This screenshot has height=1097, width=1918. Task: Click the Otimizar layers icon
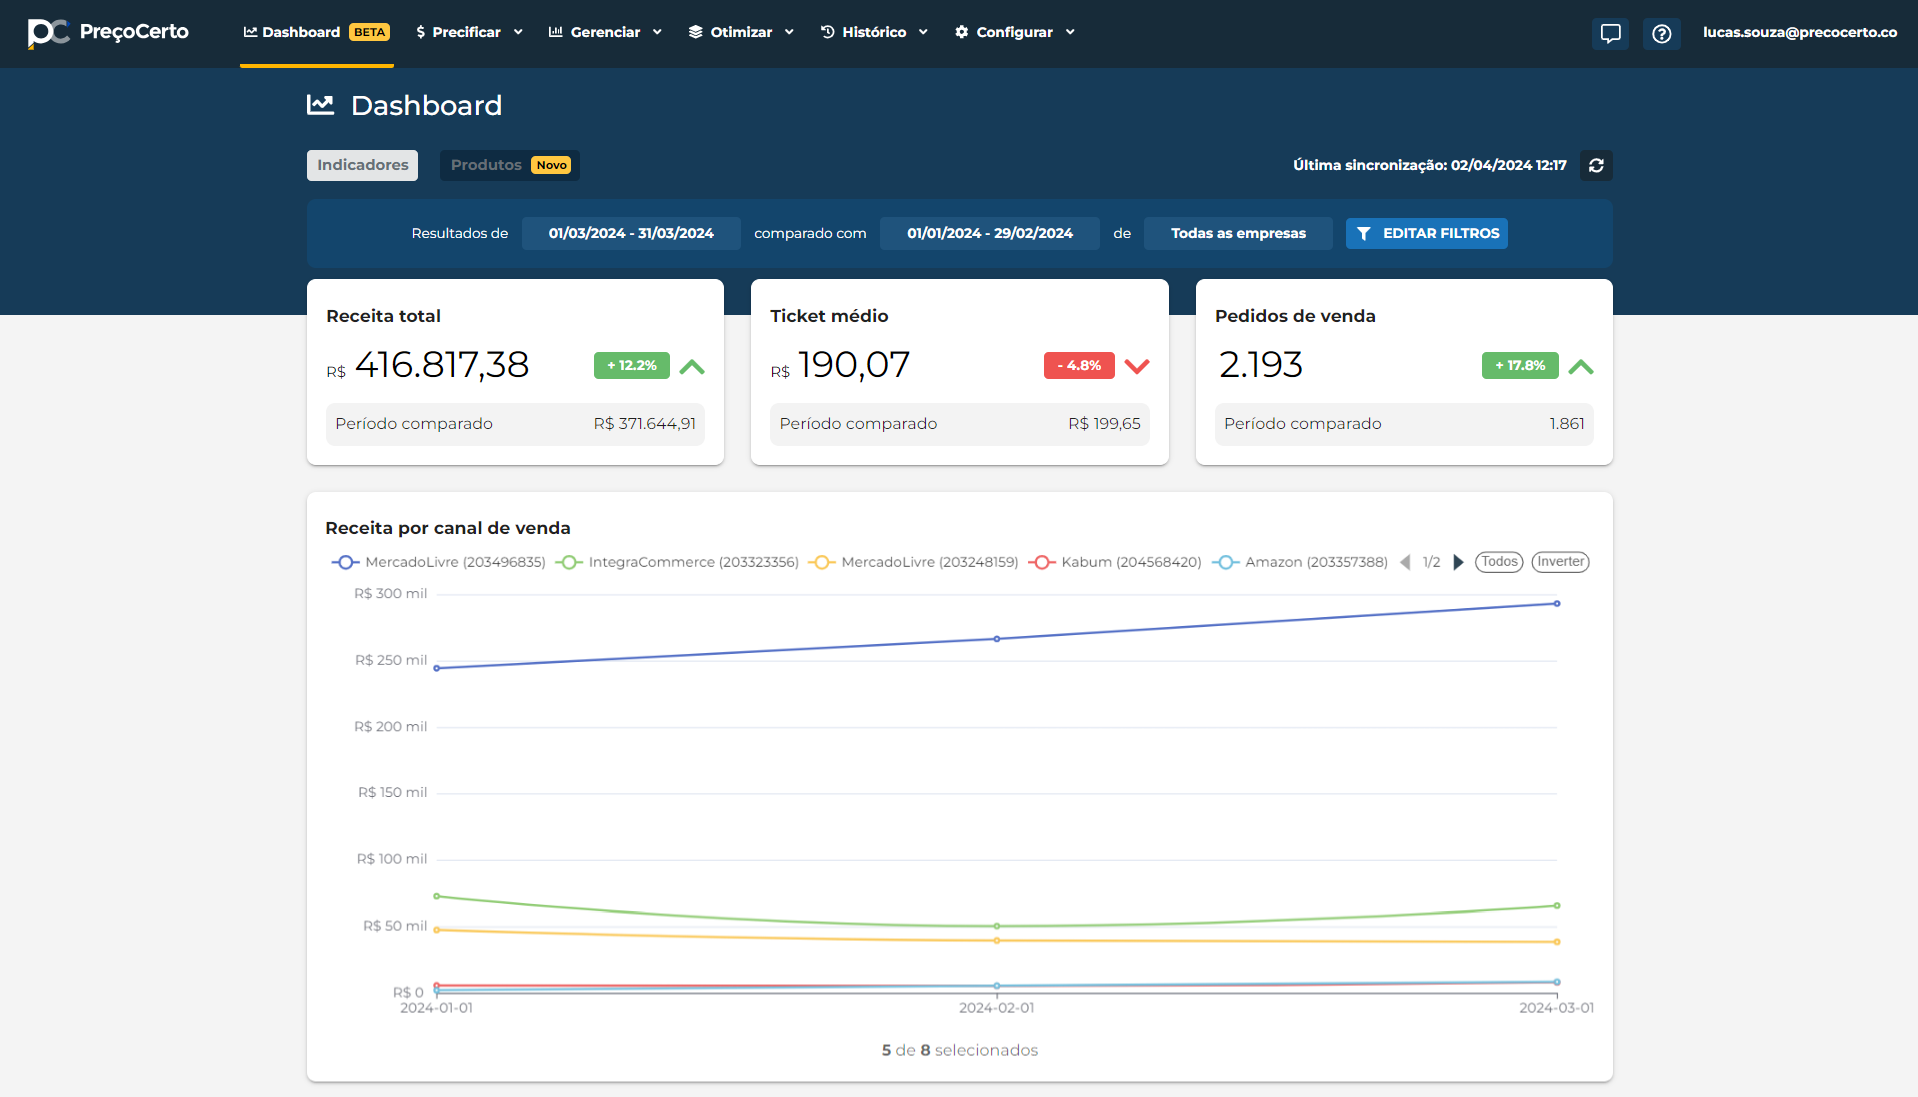pyautogui.click(x=696, y=32)
